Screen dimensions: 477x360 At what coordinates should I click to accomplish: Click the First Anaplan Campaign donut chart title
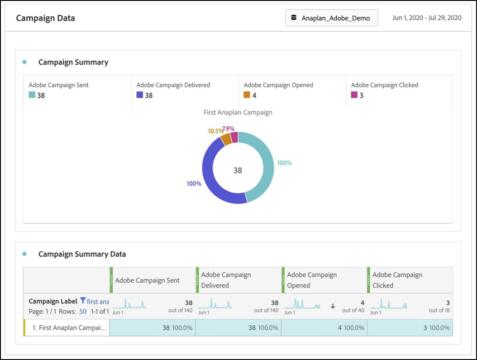tap(238, 112)
